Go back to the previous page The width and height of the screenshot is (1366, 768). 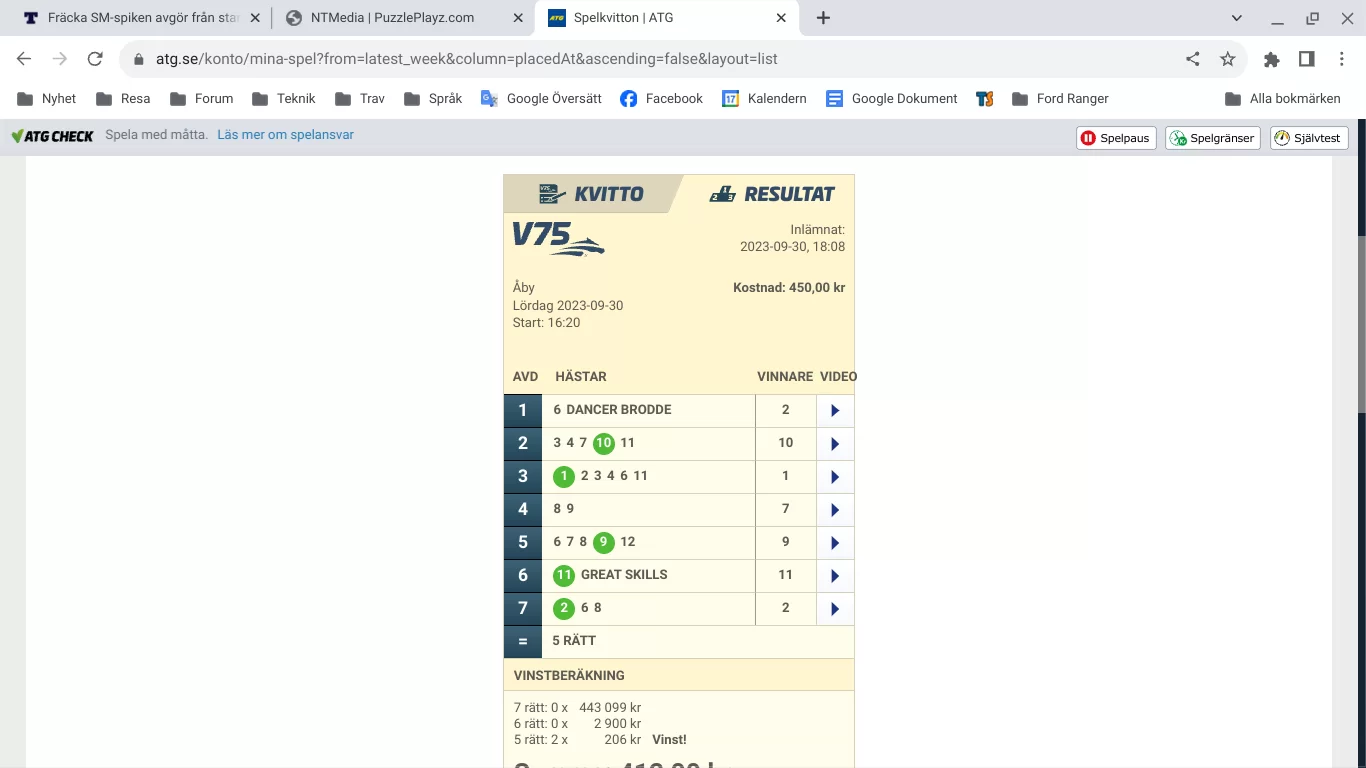(x=24, y=59)
